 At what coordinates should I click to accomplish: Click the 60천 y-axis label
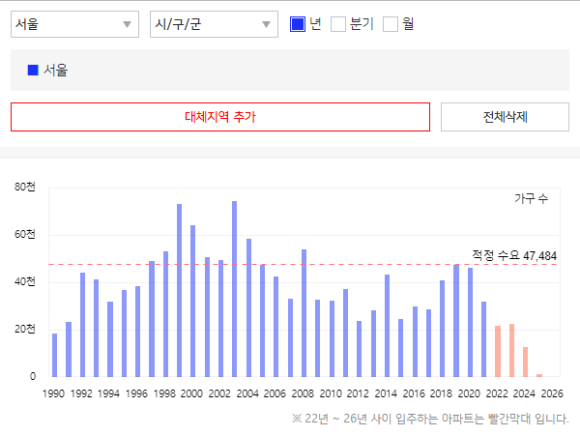point(25,234)
